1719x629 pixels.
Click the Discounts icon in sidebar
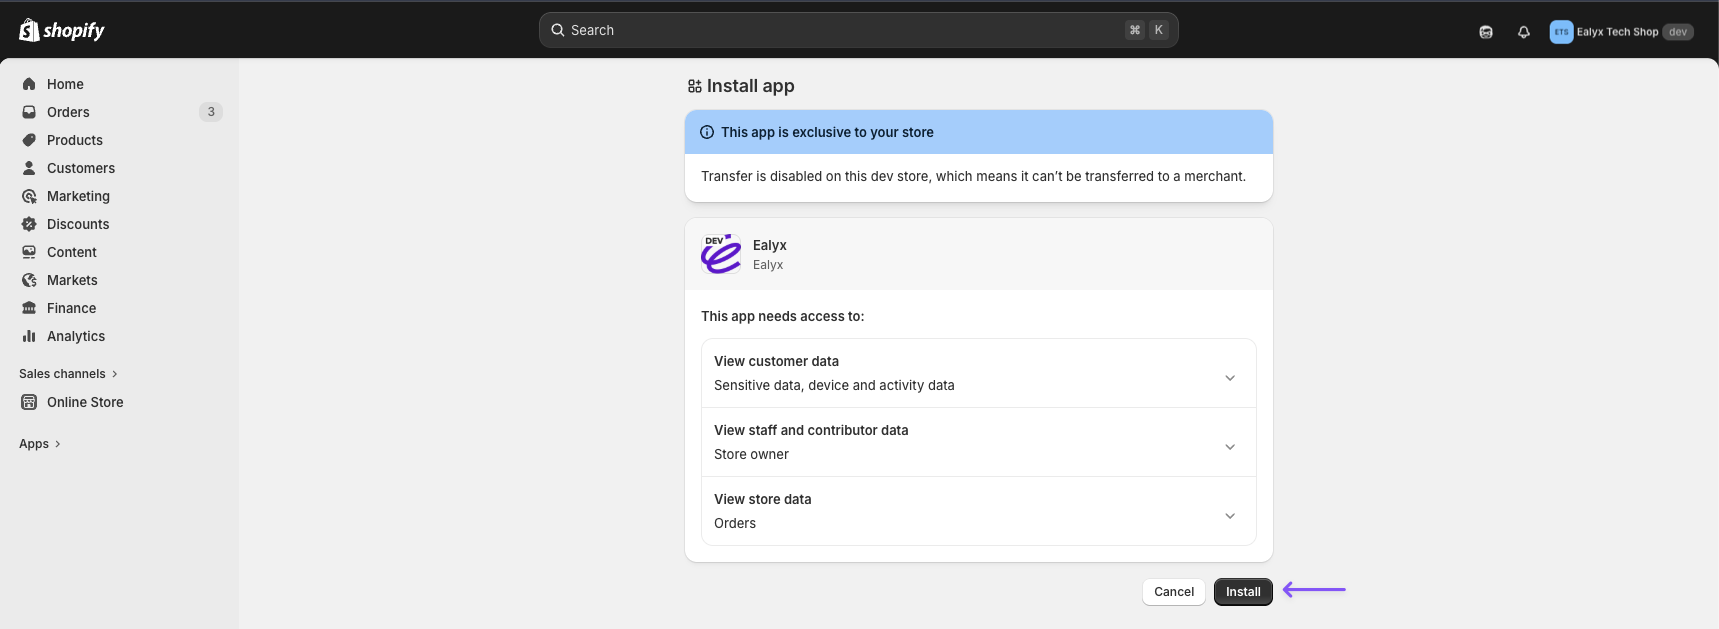29,224
